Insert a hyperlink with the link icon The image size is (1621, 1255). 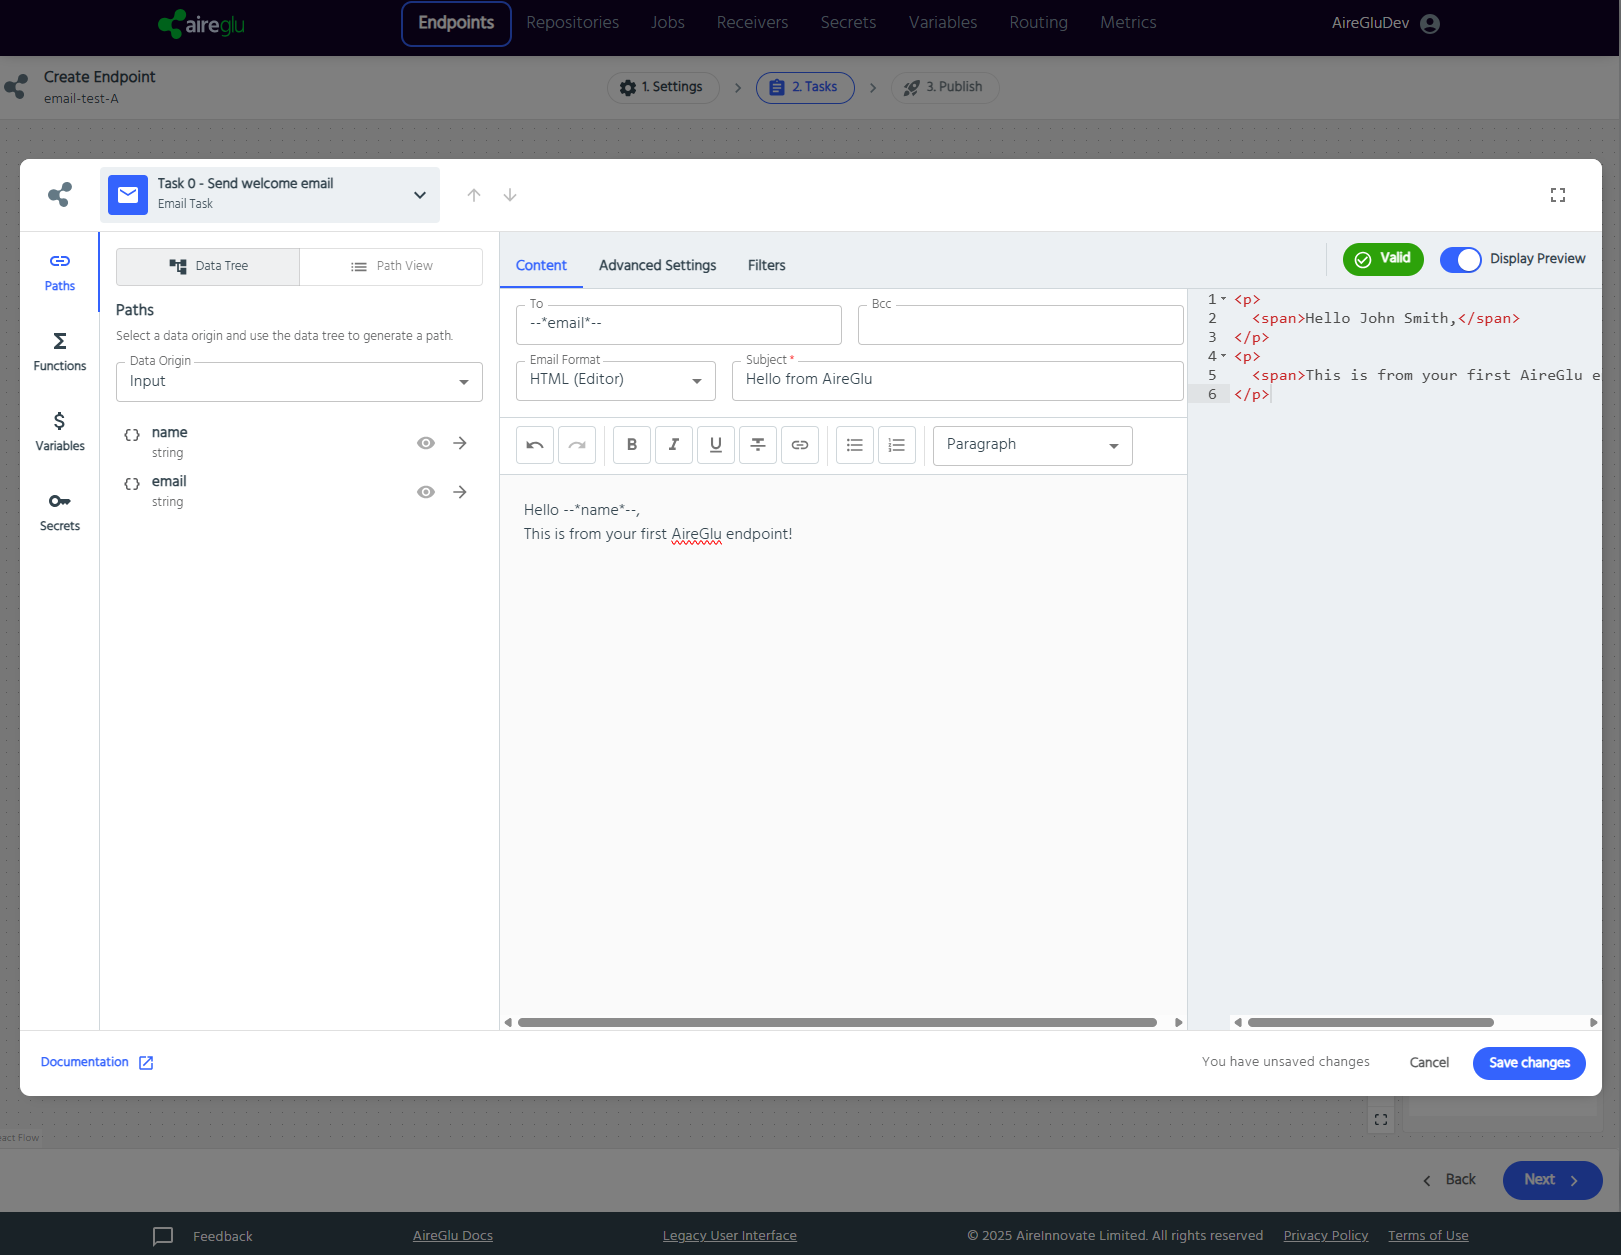800,445
